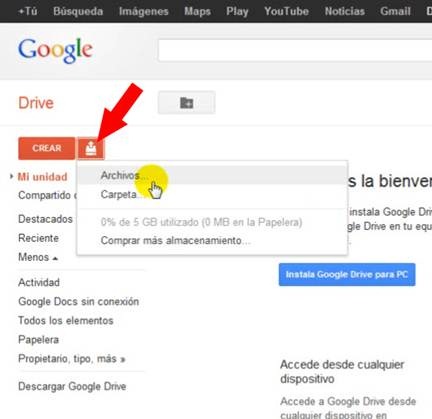Go to Imágenes in the top bar
This screenshot has height=419, width=432.
click(144, 11)
